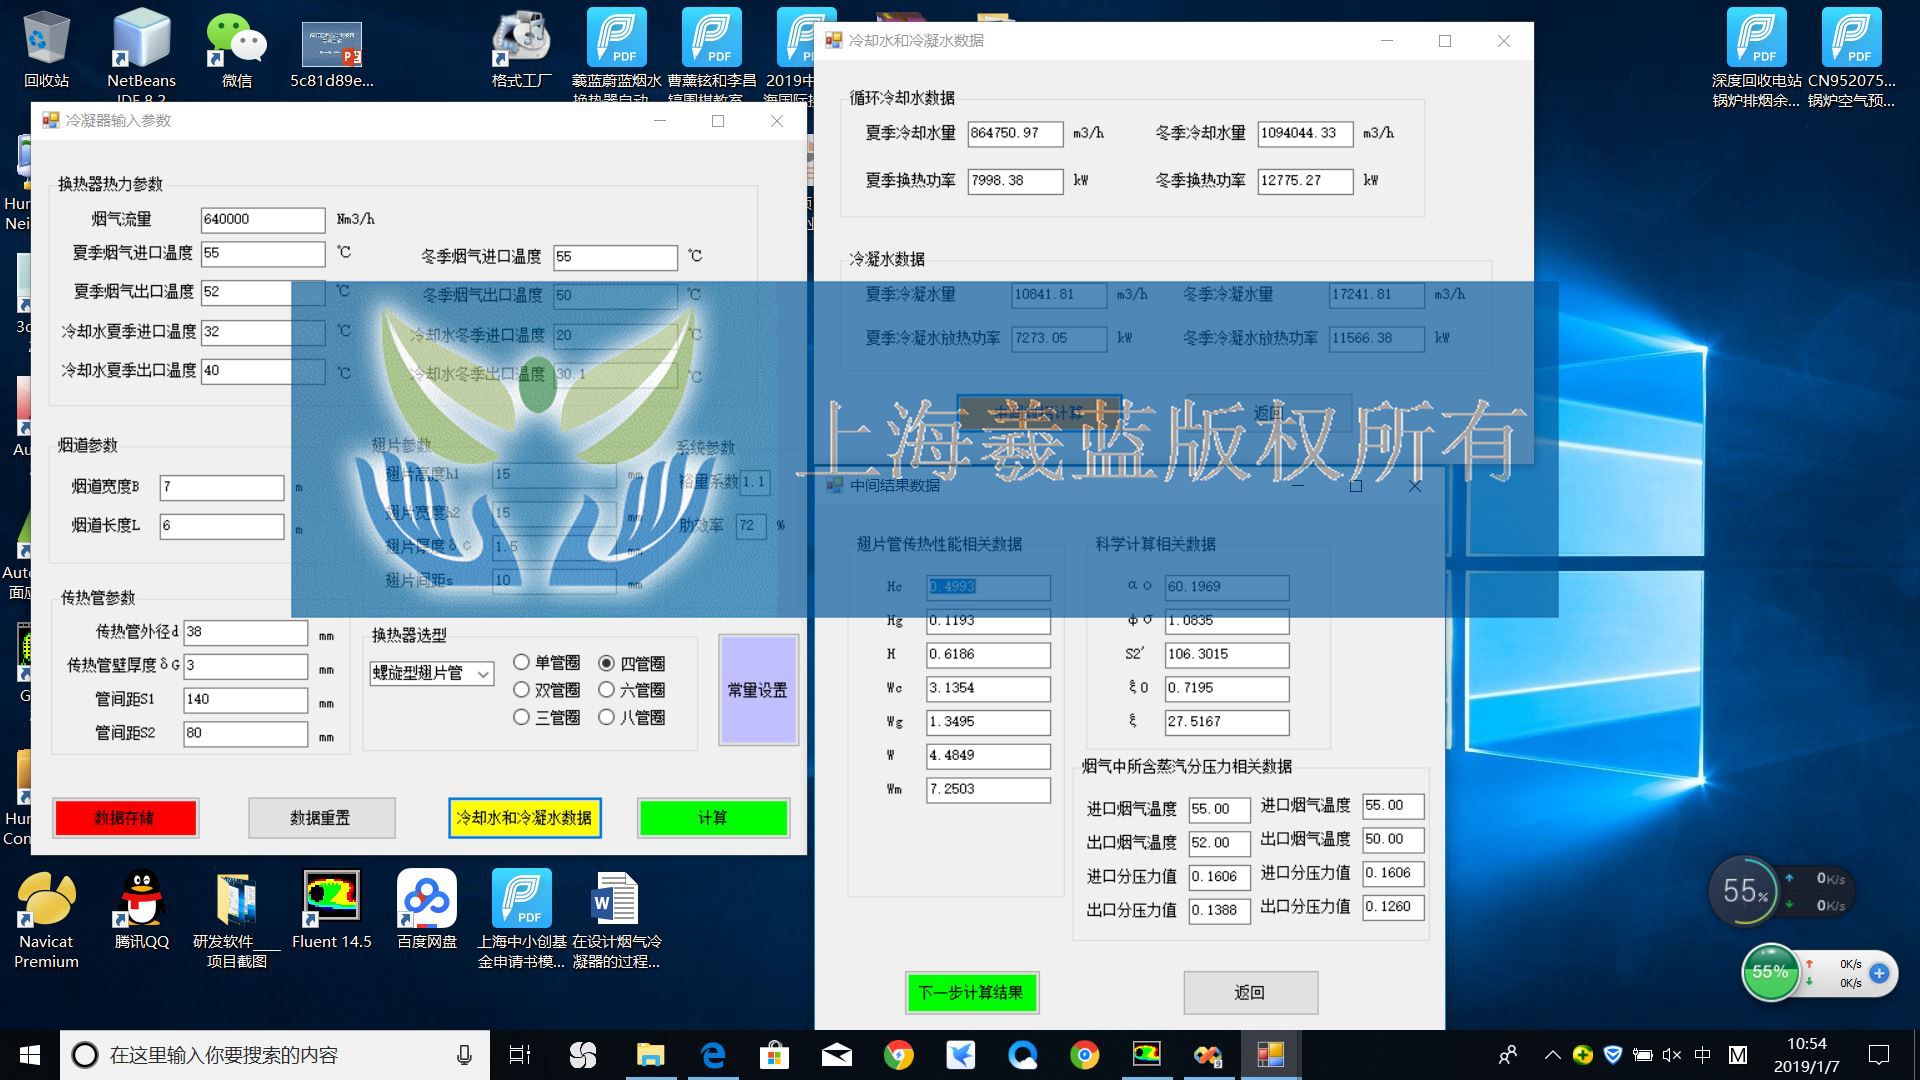Select 四管圈 radio option

[632, 663]
